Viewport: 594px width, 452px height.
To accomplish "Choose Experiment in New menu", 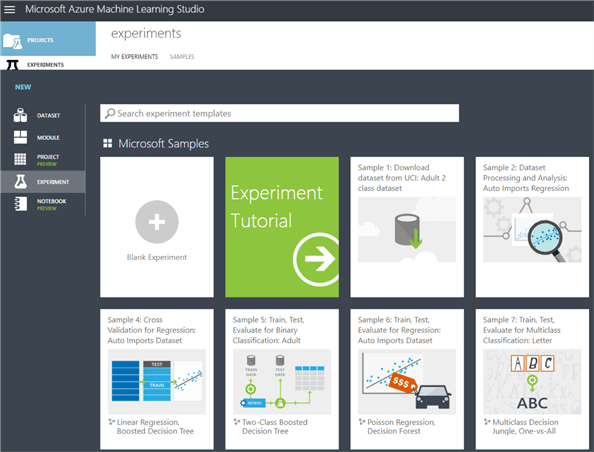I will 43,182.
